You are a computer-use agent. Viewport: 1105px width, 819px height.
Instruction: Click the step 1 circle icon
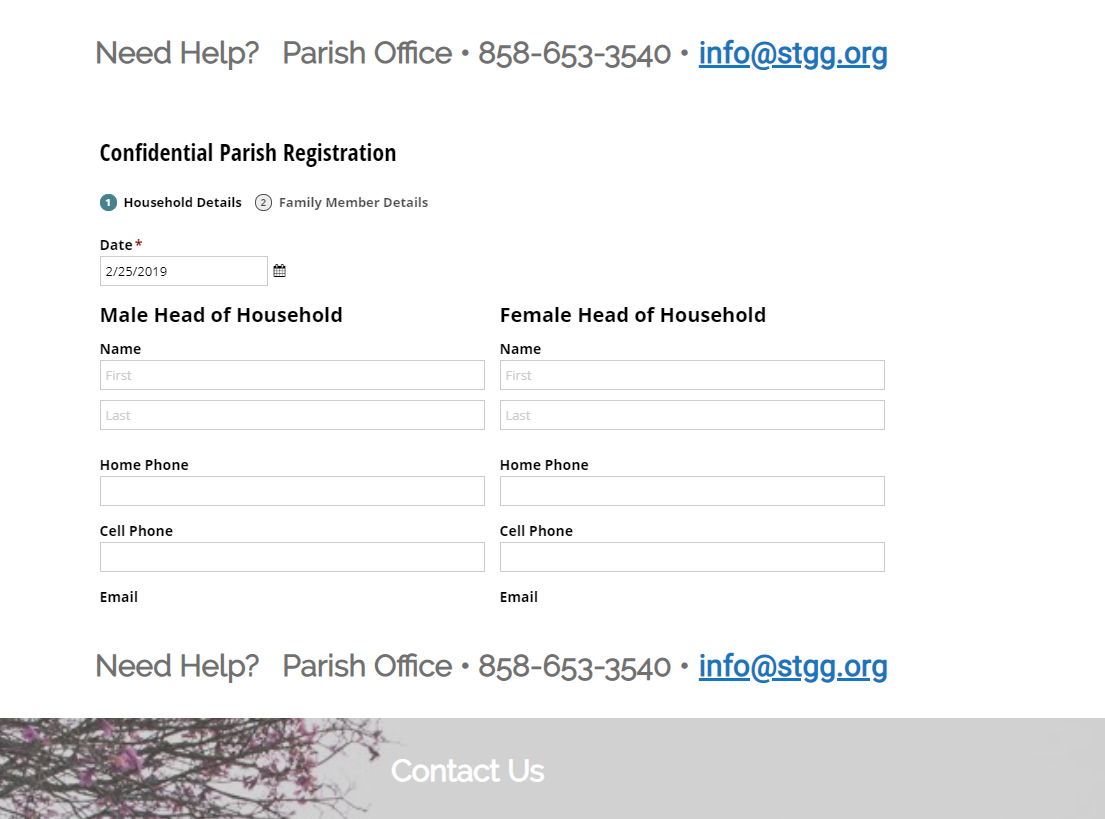108,203
